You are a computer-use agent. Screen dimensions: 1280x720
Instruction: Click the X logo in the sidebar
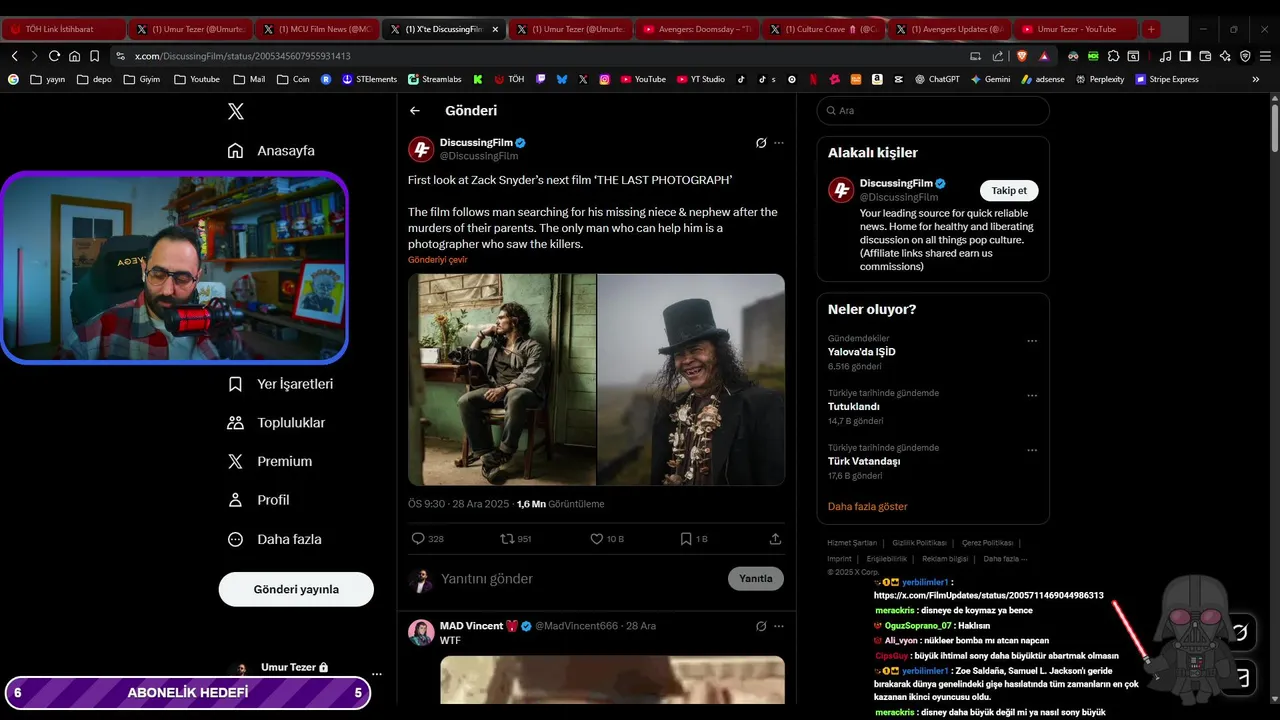tap(236, 111)
